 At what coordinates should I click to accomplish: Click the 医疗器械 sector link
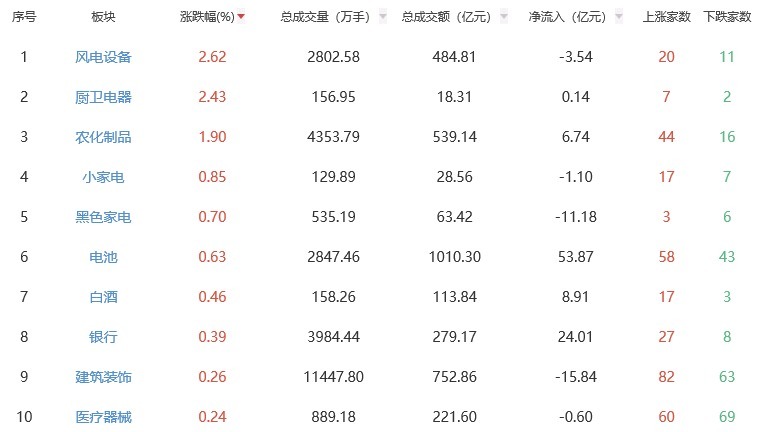pos(103,417)
